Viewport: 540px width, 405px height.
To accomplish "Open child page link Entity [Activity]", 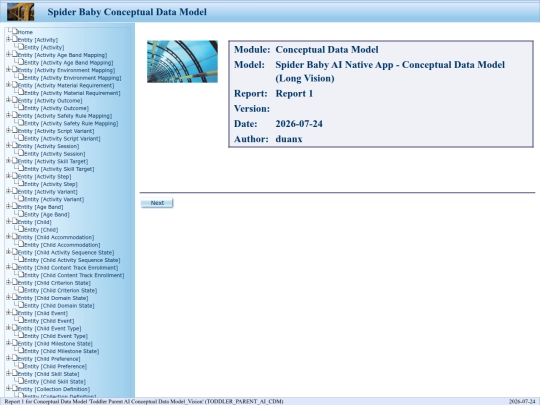I will pos(44,48).
